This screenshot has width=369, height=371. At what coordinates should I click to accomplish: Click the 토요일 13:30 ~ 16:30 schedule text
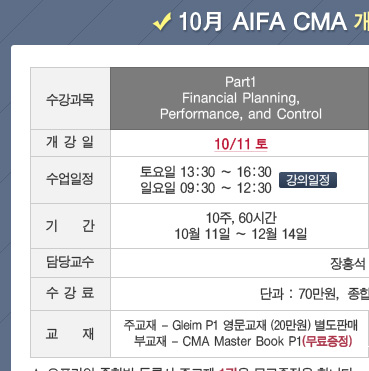coord(206,172)
